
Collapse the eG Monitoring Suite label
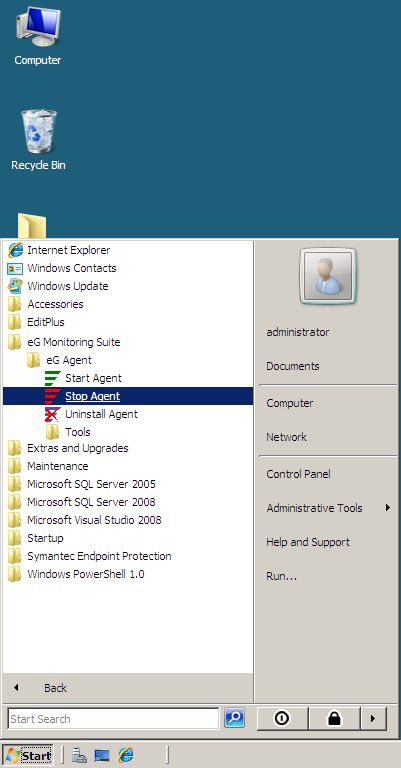click(74, 342)
